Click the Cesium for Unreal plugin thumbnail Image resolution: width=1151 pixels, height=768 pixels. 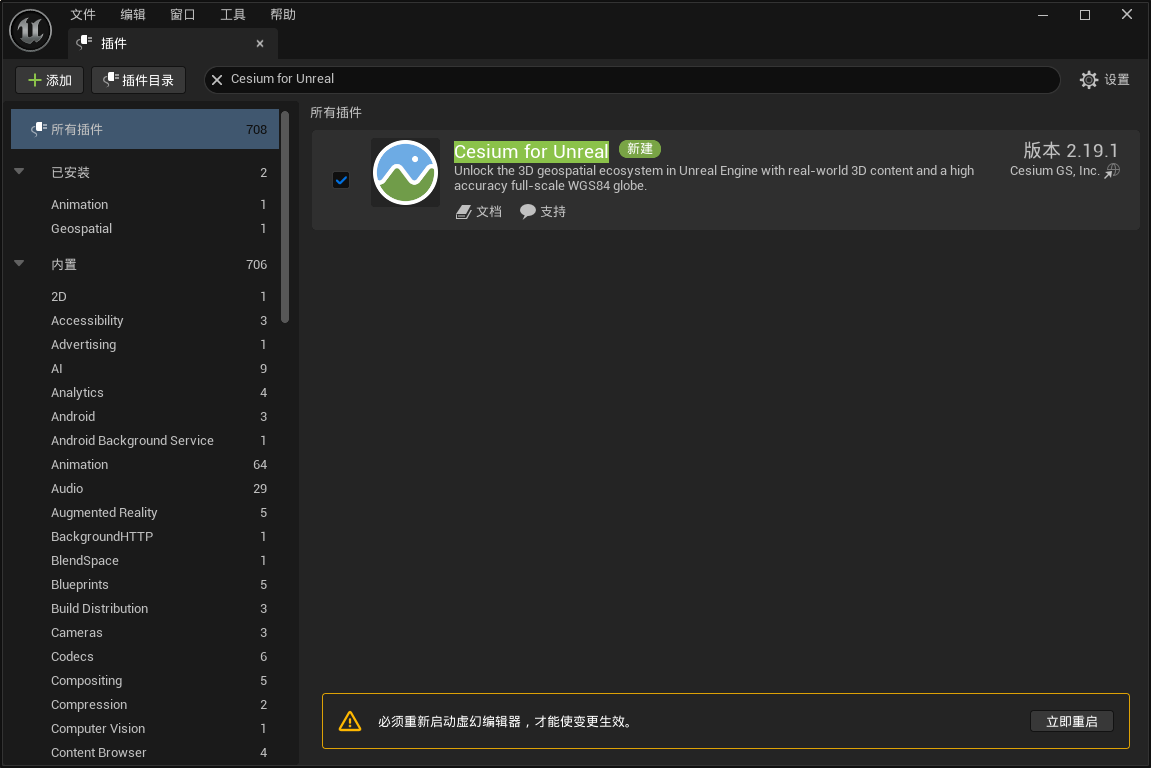pos(405,173)
